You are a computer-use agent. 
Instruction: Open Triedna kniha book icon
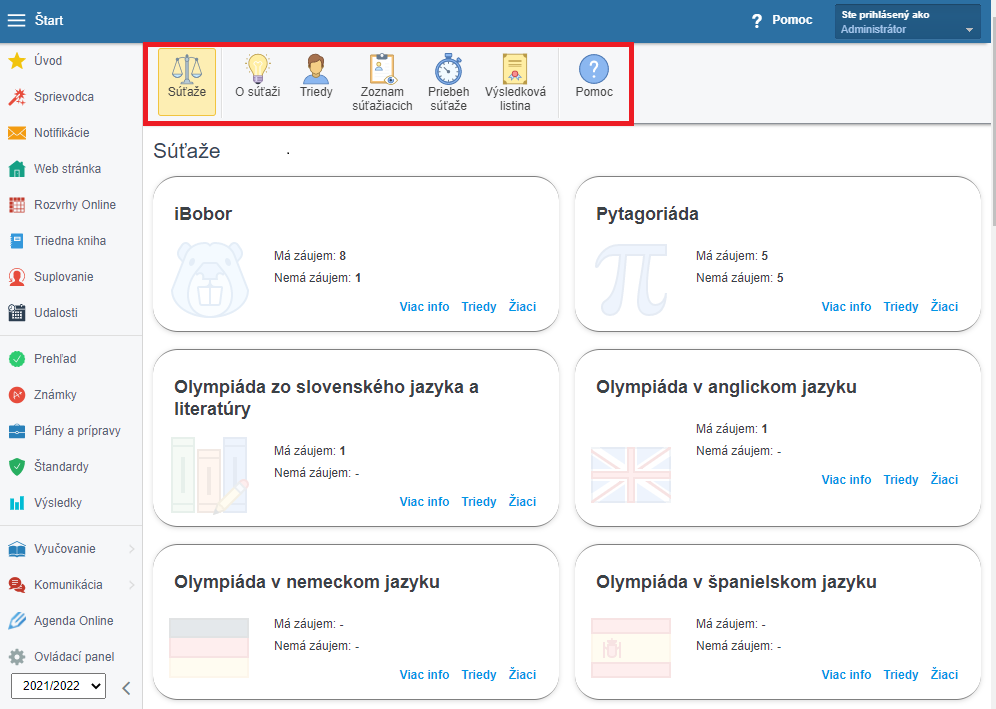(x=17, y=241)
